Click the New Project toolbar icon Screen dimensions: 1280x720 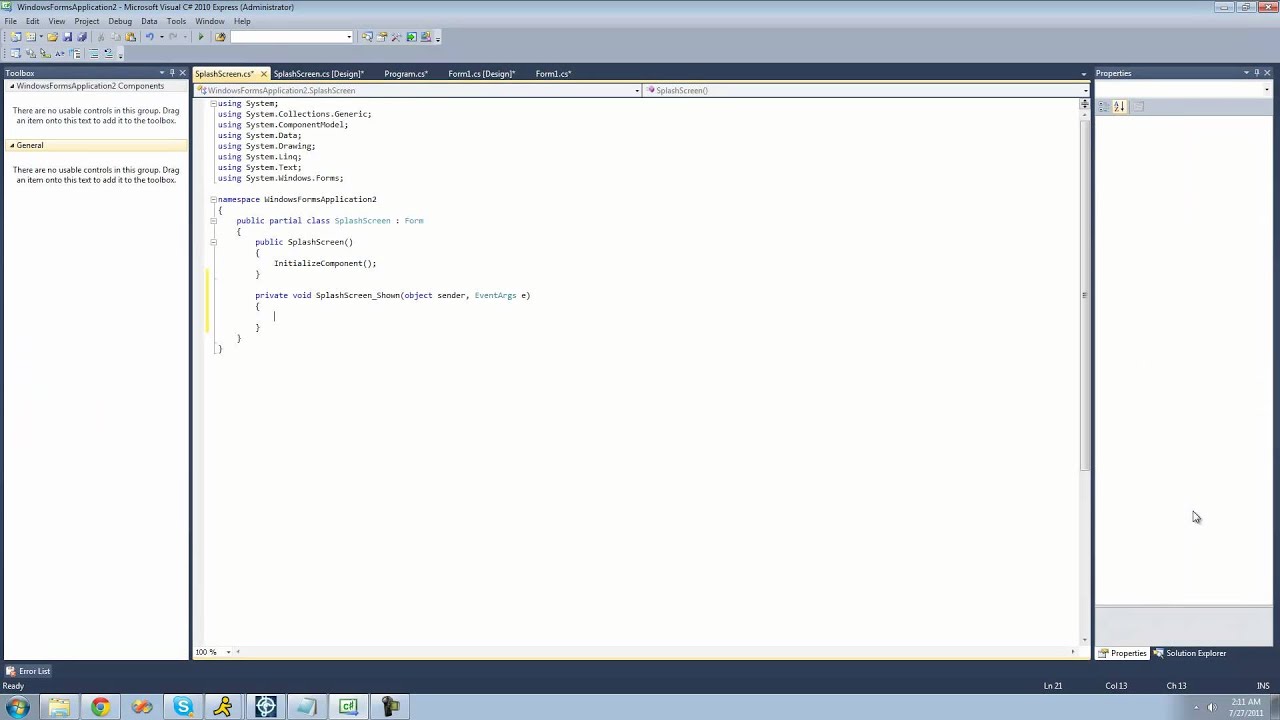click(x=15, y=37)
